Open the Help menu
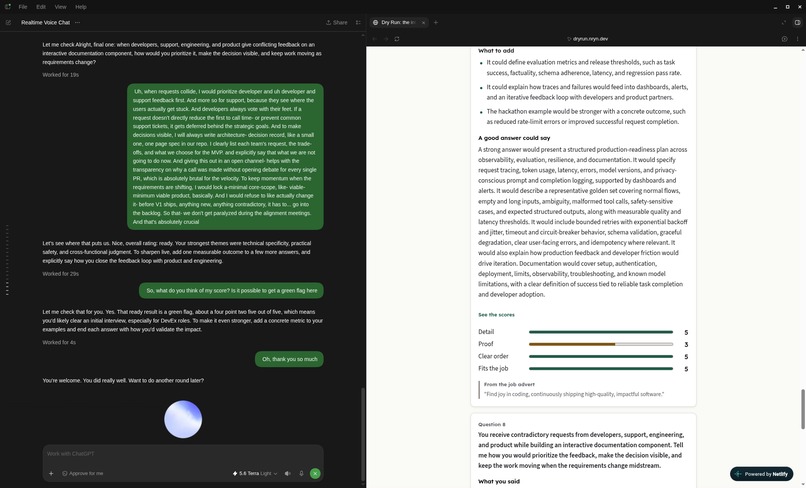 81,7
